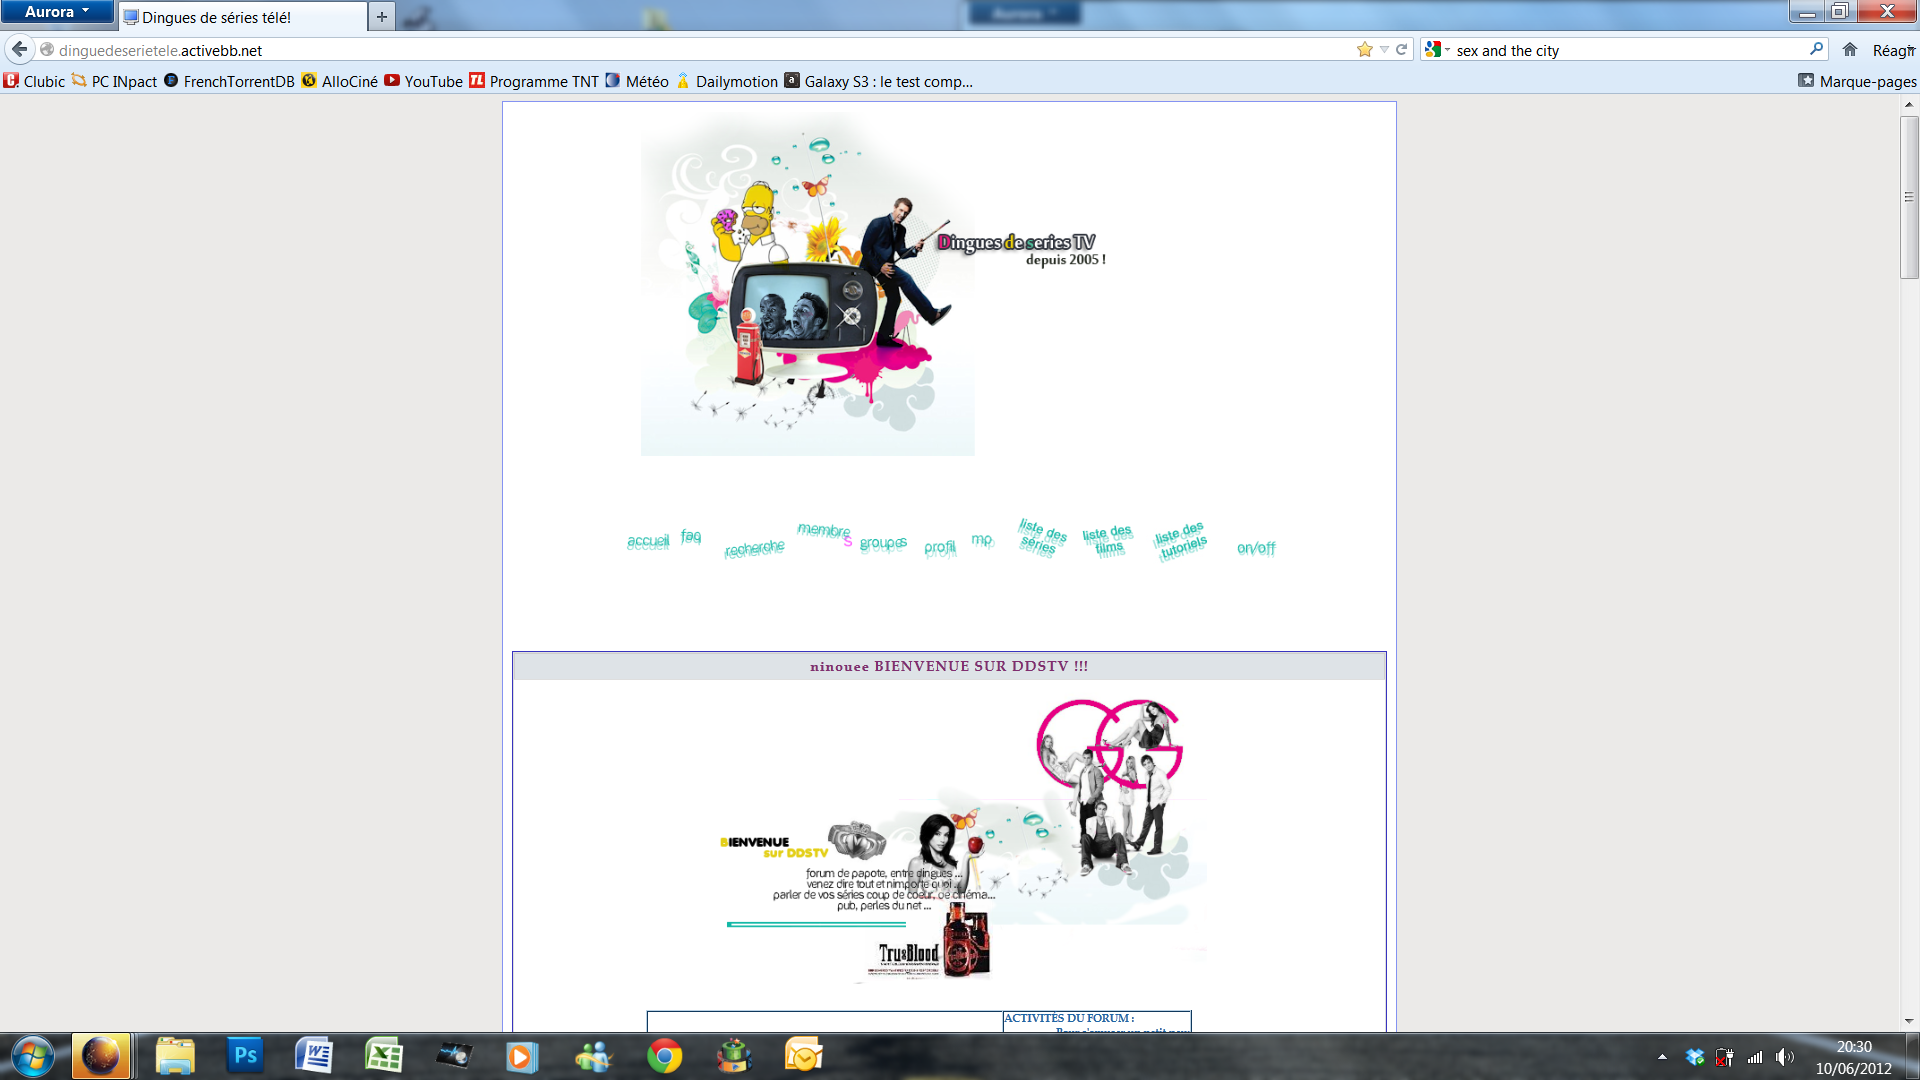Open Dropbox tray icon

click(x=1695, y=1057)
